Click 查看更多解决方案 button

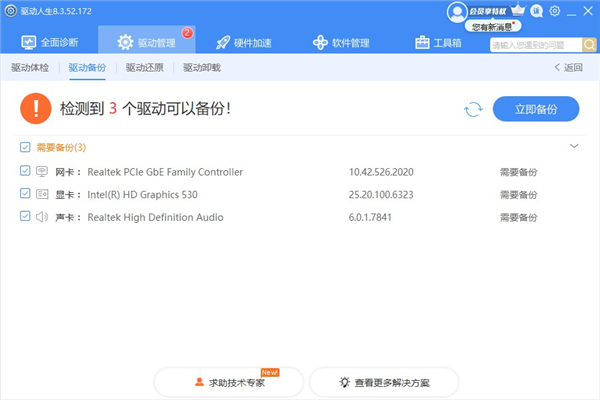coord(384,382)
